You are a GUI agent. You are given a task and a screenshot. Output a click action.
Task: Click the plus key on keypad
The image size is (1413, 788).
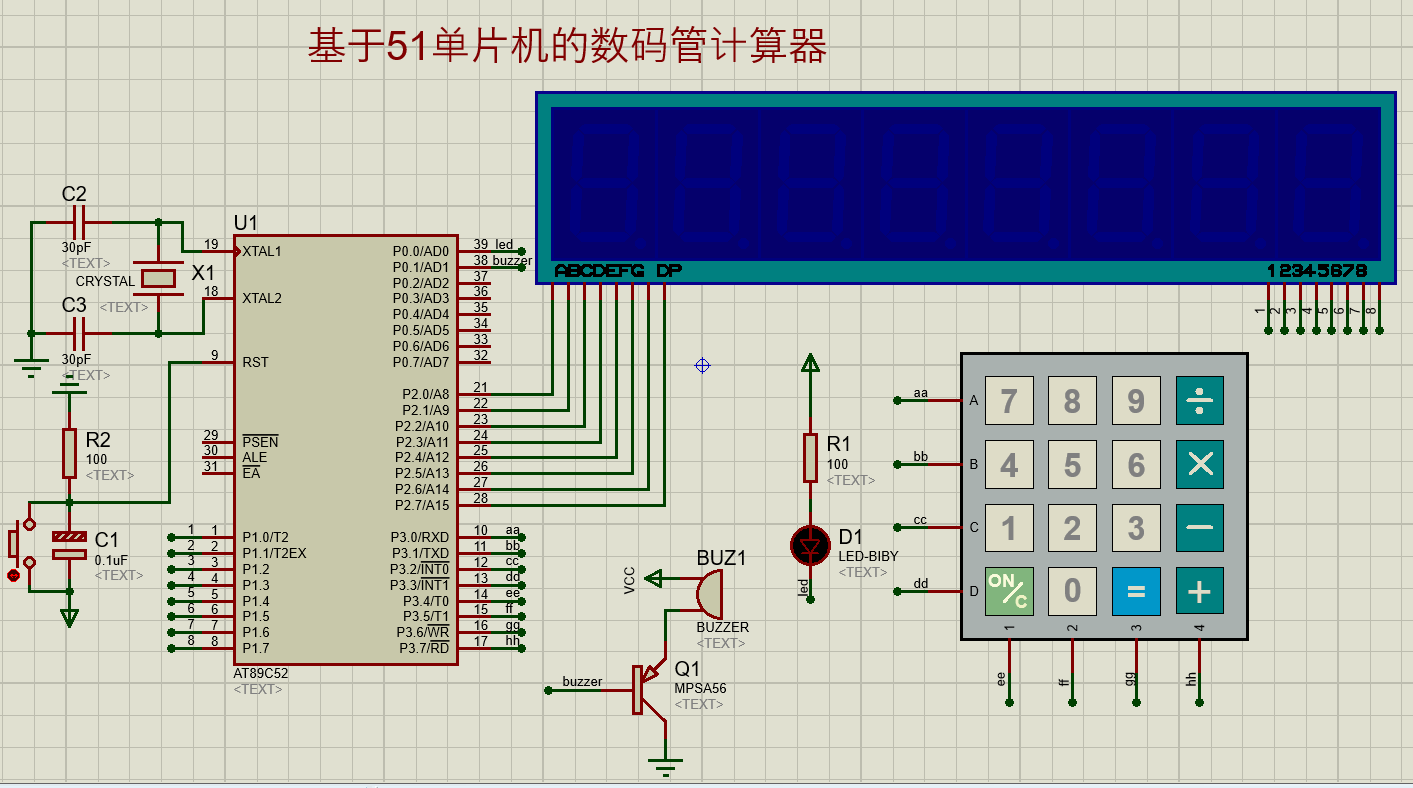pyautogui.click(x=1199, y=592)
